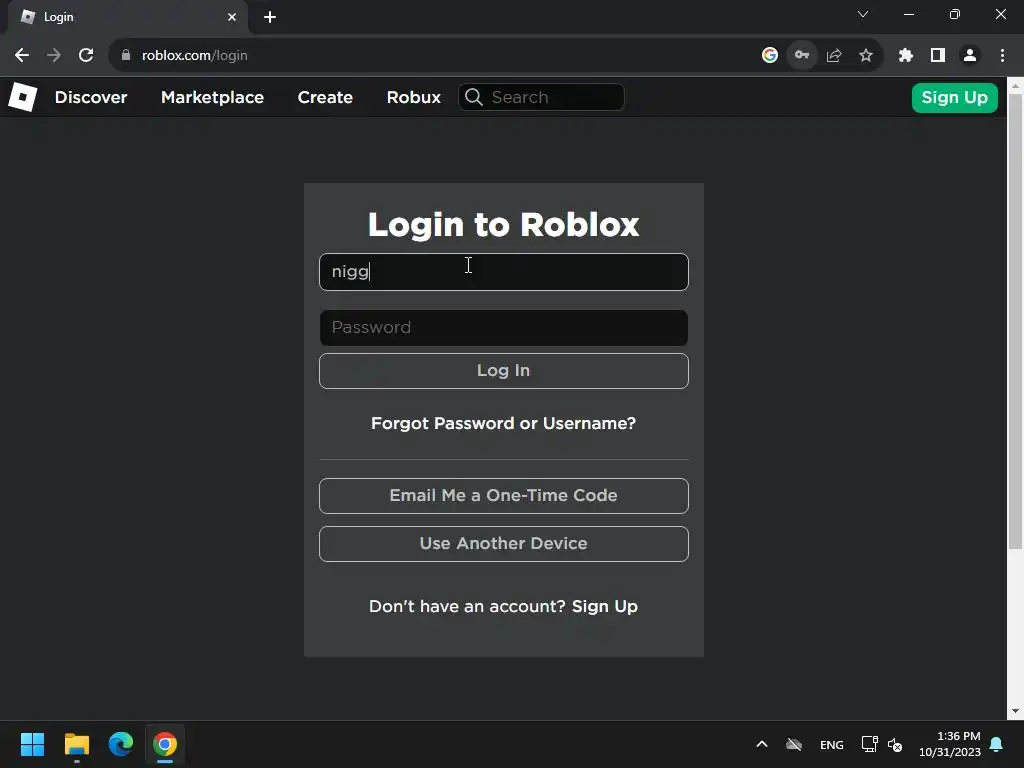Reload the page with refresh icon
Viewport: 1024px width, 768px height.
86,56
